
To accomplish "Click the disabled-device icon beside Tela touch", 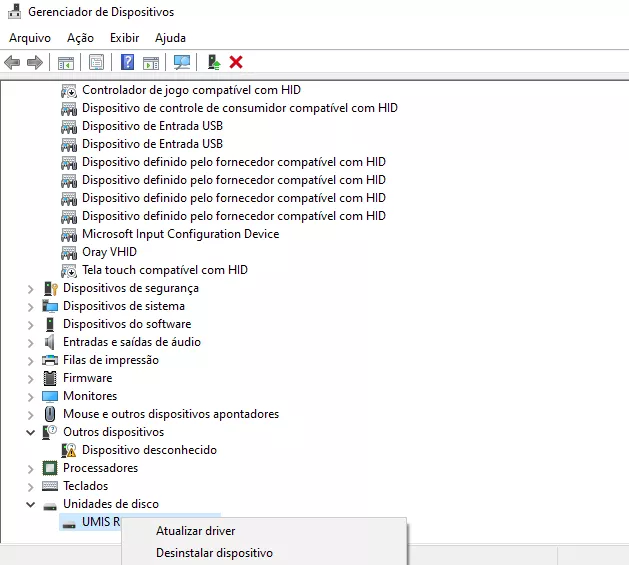I will click(69, 271).
